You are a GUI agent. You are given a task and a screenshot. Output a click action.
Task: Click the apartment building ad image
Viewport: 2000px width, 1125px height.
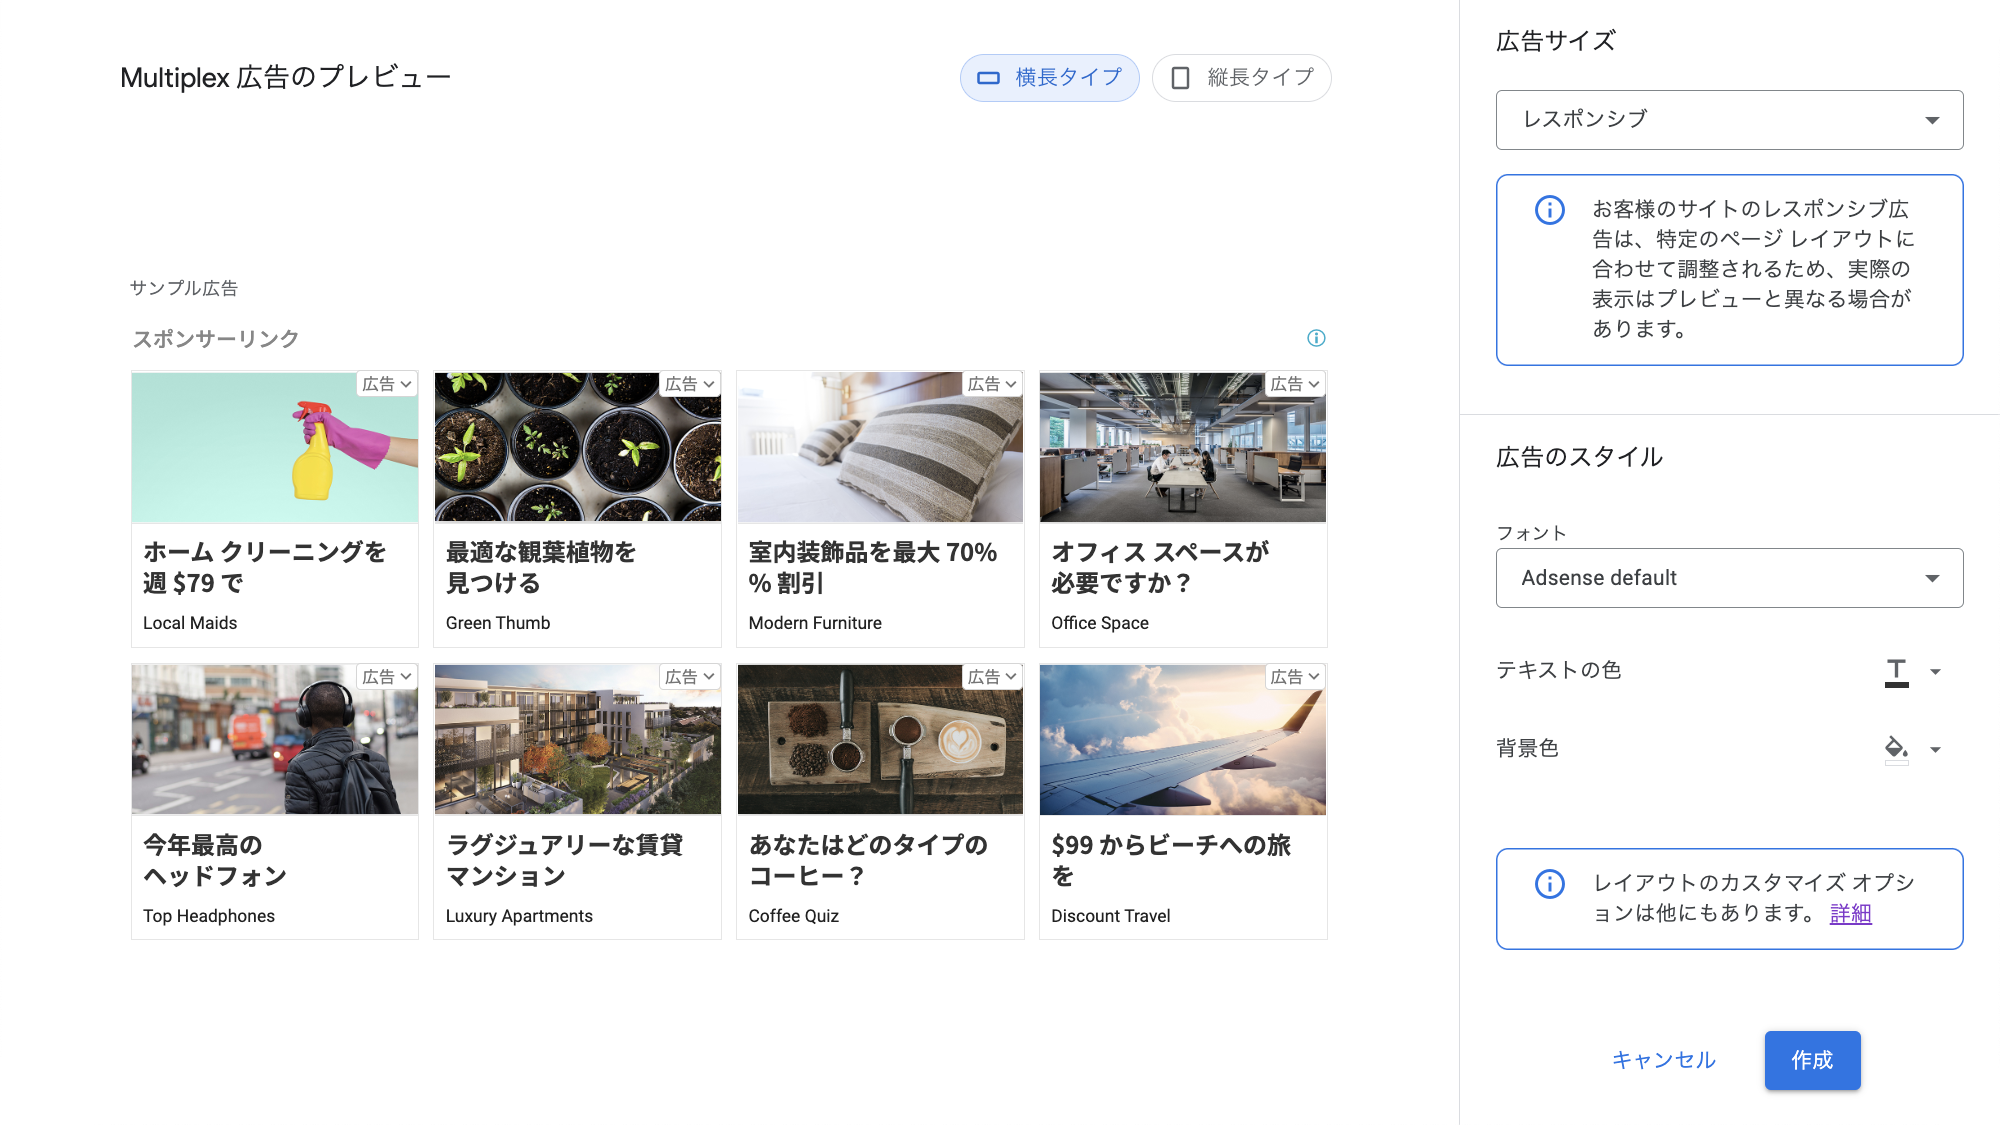point(577,740)
